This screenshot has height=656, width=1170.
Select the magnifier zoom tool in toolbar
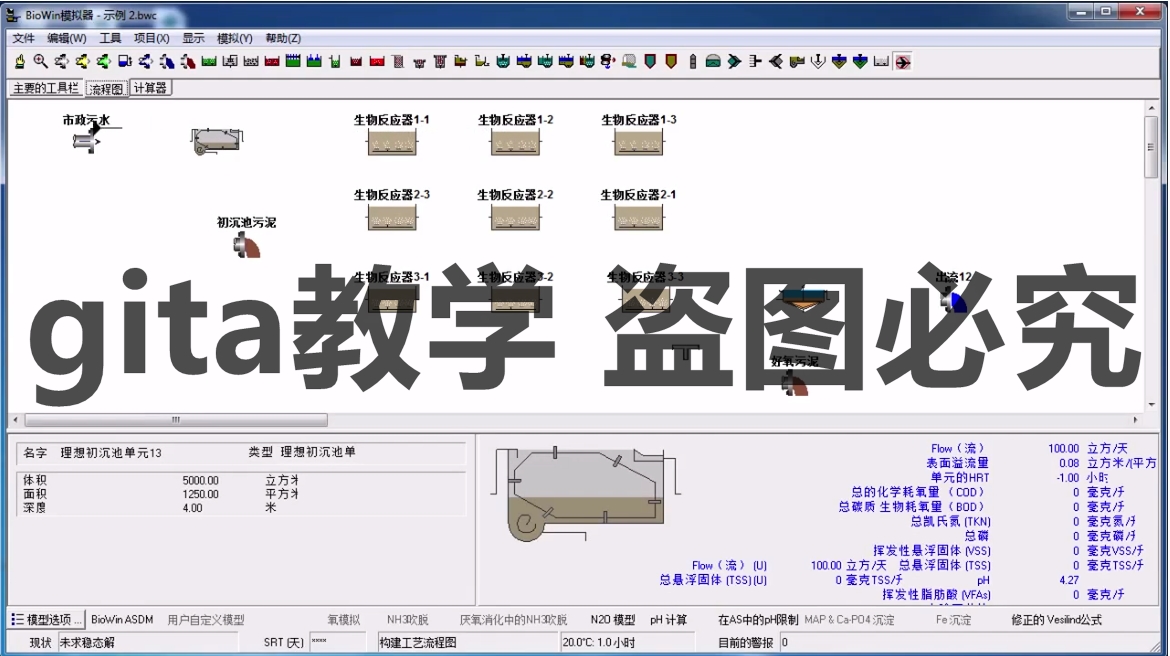[40, 62]
